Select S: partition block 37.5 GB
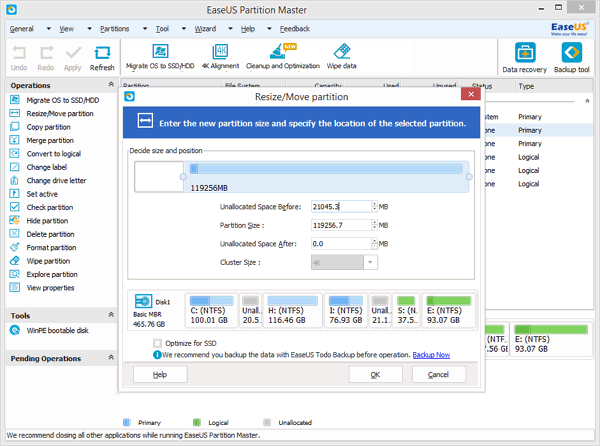600x446 pixels. 406,310
